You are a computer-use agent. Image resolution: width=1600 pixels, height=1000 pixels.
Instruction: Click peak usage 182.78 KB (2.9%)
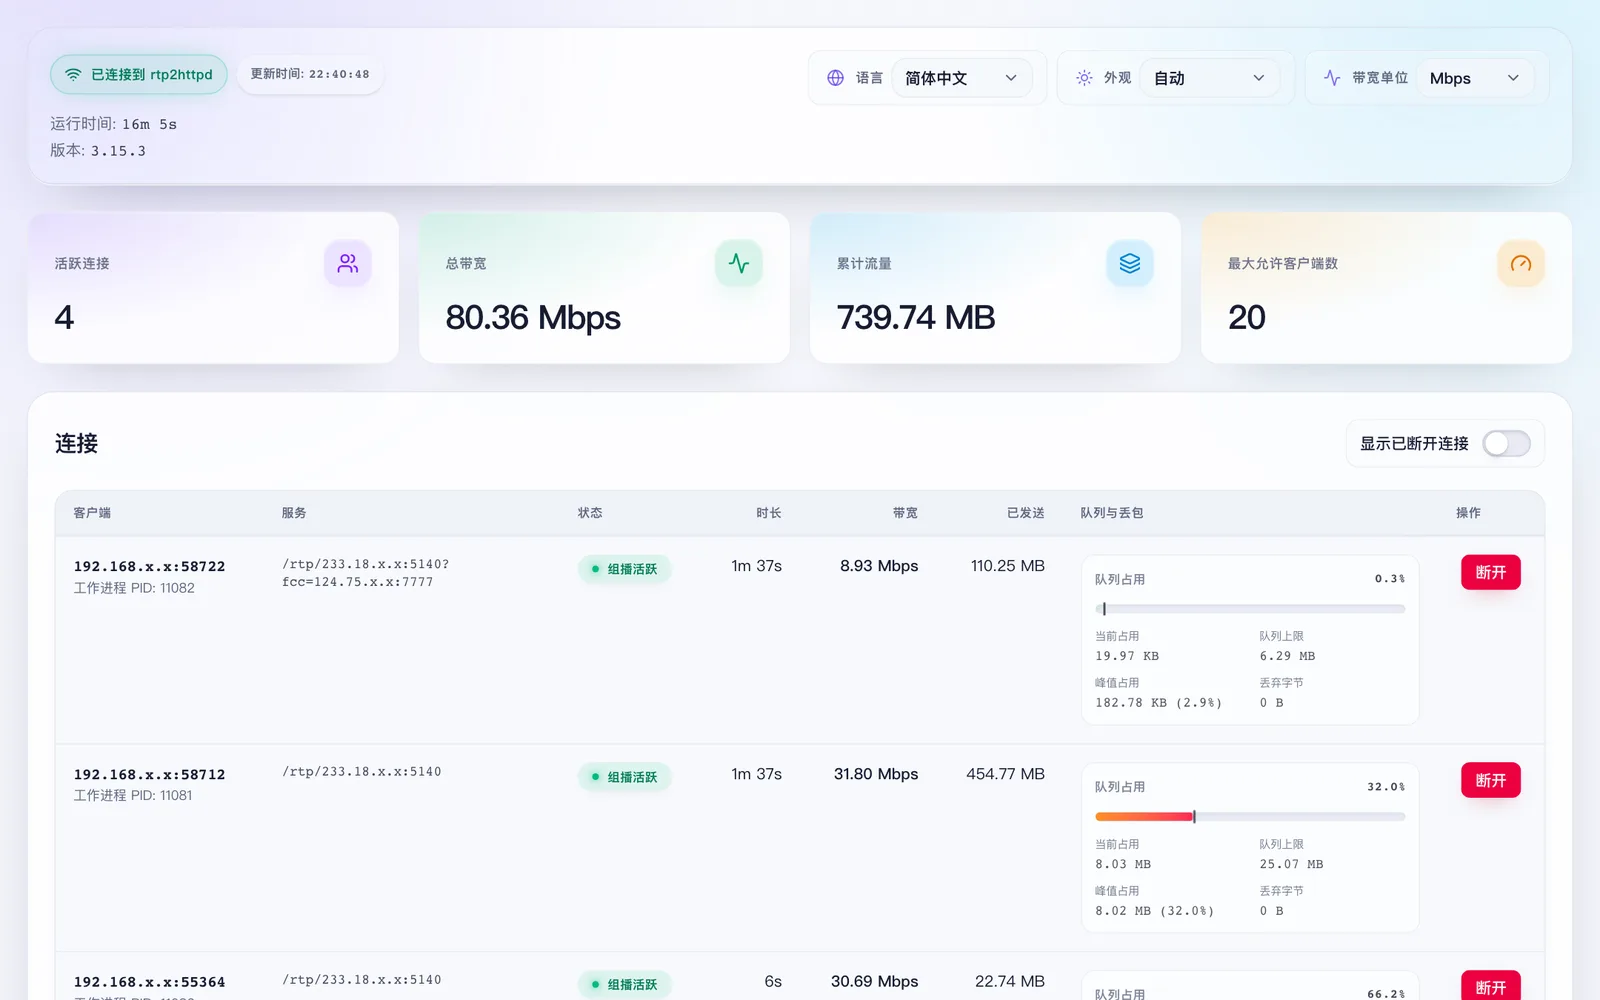(x=1158, y=703)
